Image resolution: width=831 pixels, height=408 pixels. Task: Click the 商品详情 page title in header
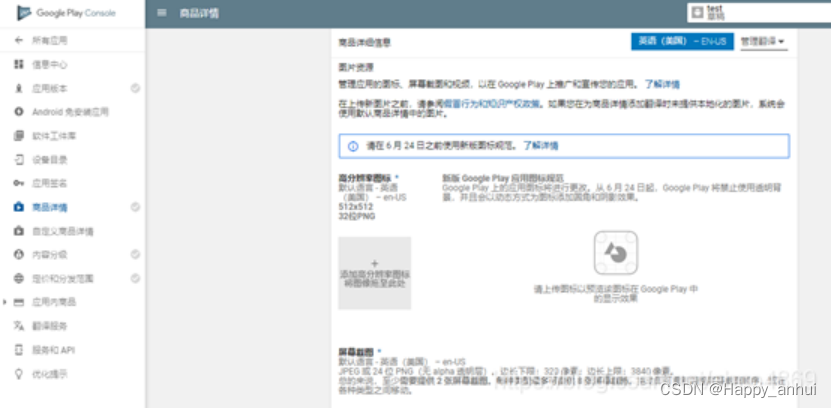[199, 14]
